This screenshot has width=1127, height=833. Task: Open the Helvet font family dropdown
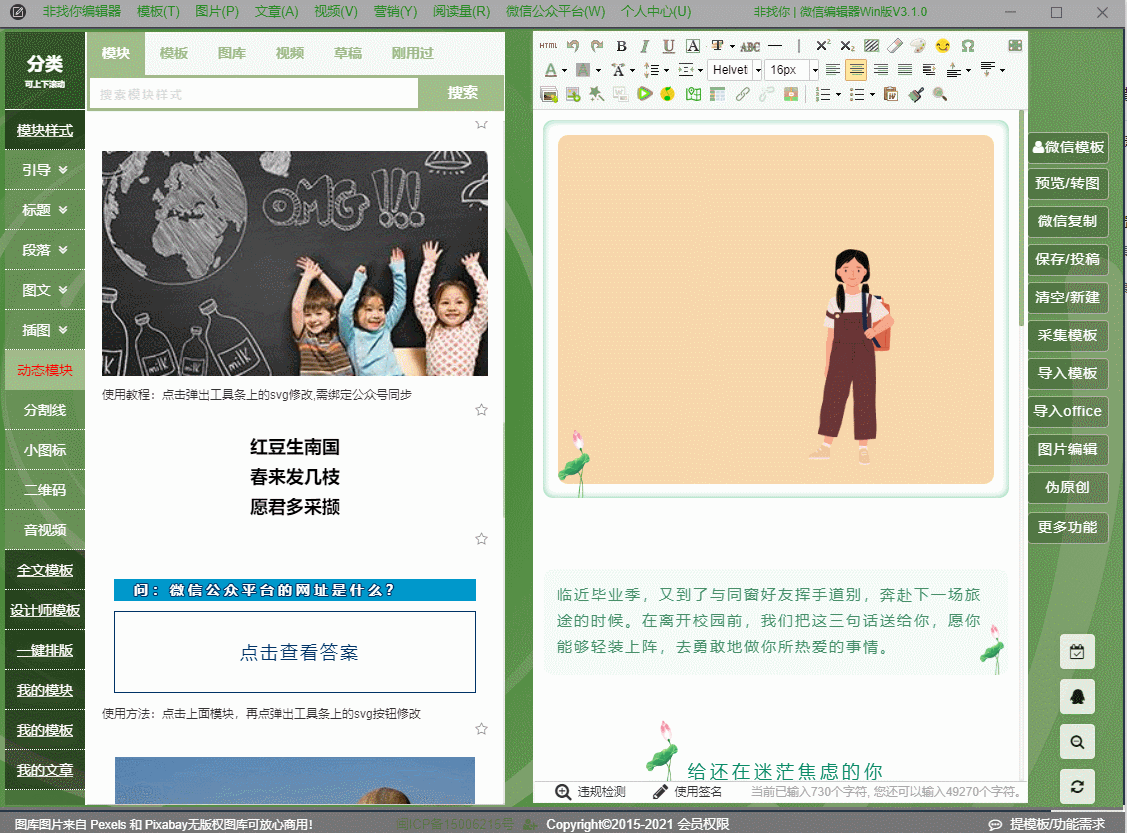pos(758,70)
